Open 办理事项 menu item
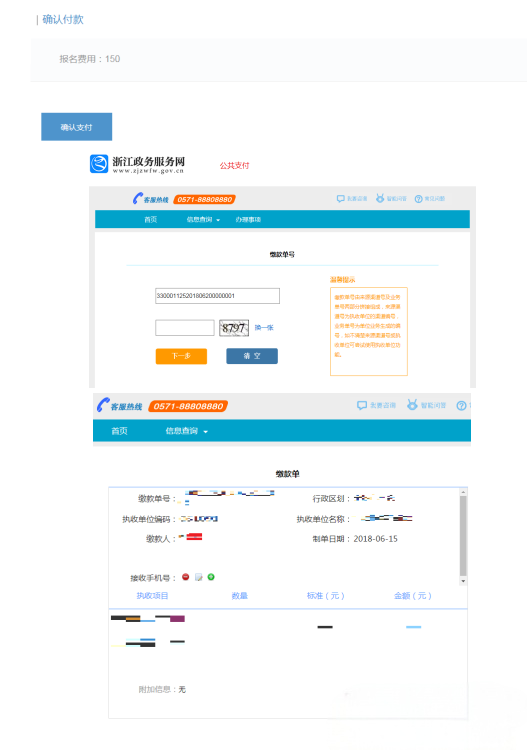The width and height of the screenshot is (527, 750). coord(248,220)
